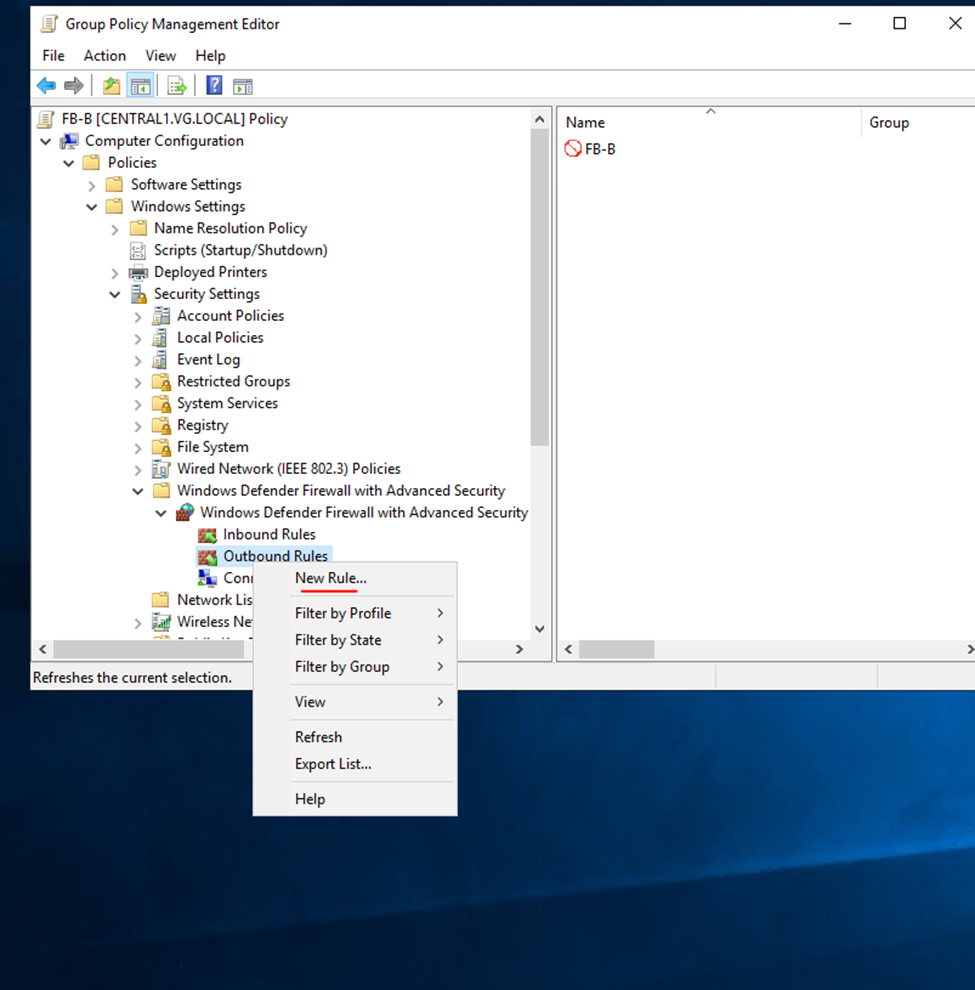This screenshot has width=975, height=990.
Task: Collapse the Security Settings node
Action: [x=115, y=294]
